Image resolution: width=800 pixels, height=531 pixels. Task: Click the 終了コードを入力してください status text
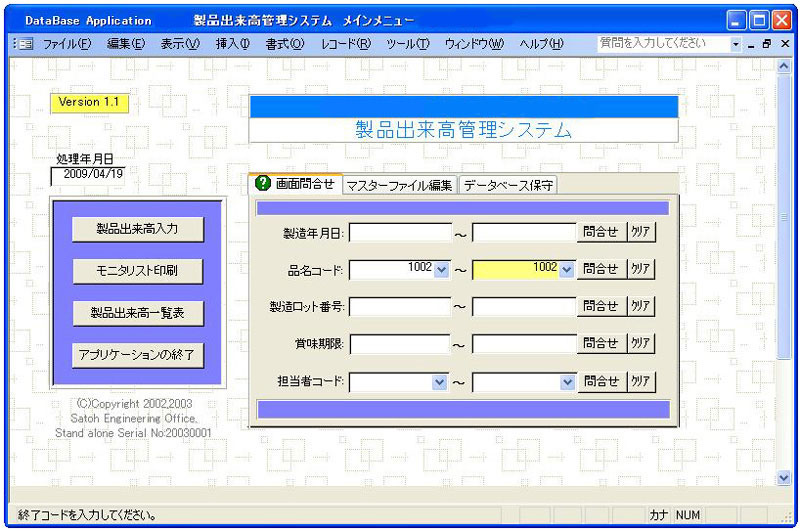click(87, 515)
